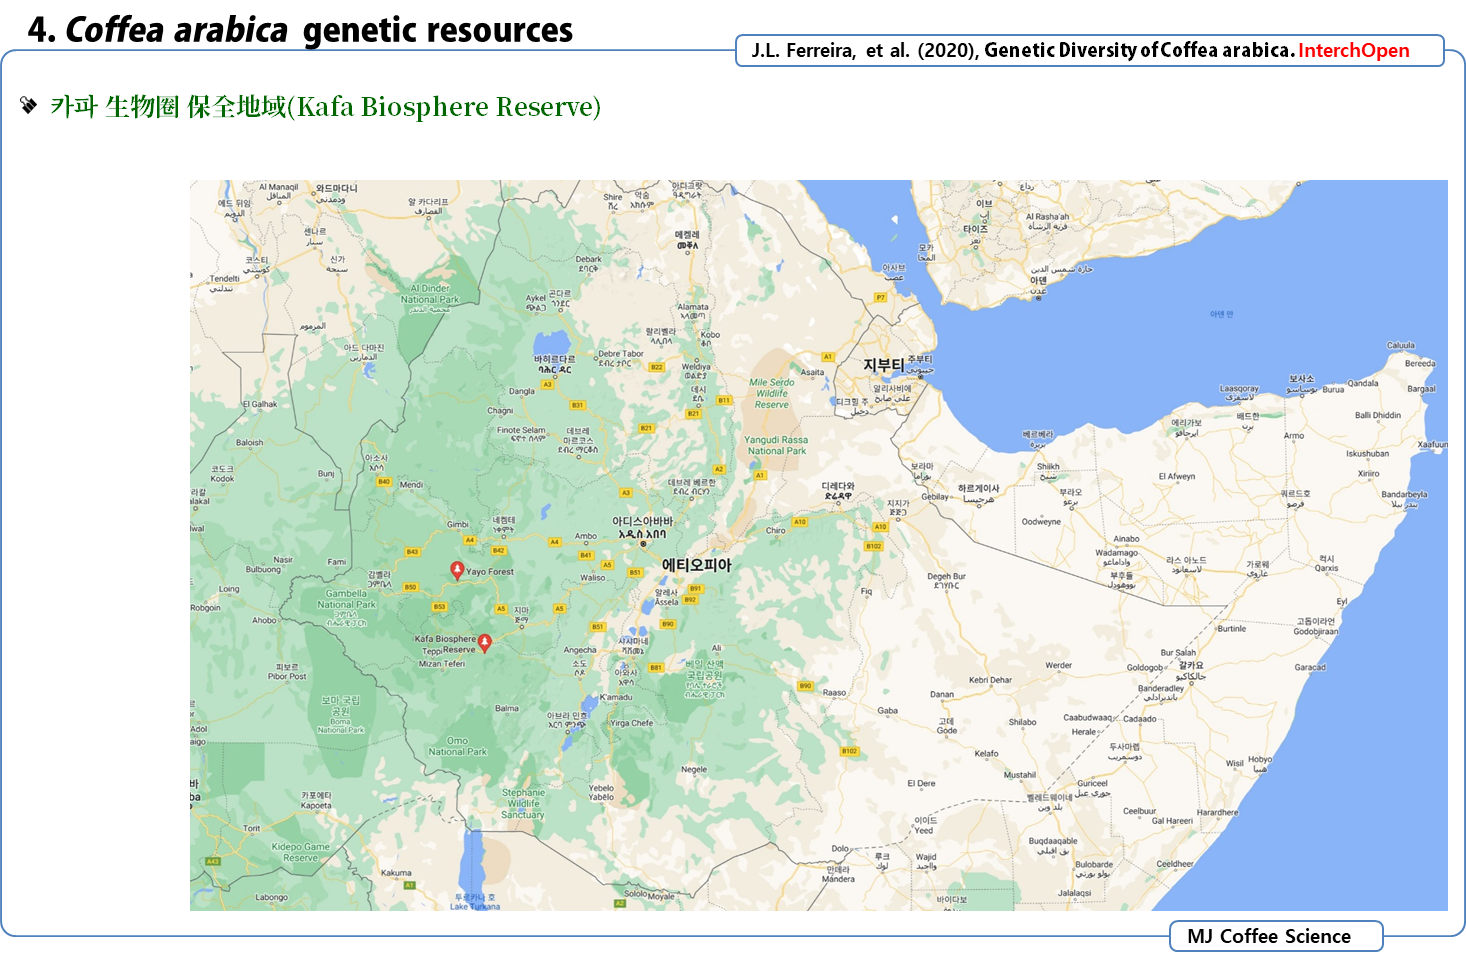Click the Mile Serdo Wildlife Reserve label
The height and width of the screenshot is (959, 1466).
[x=772, y=393]
